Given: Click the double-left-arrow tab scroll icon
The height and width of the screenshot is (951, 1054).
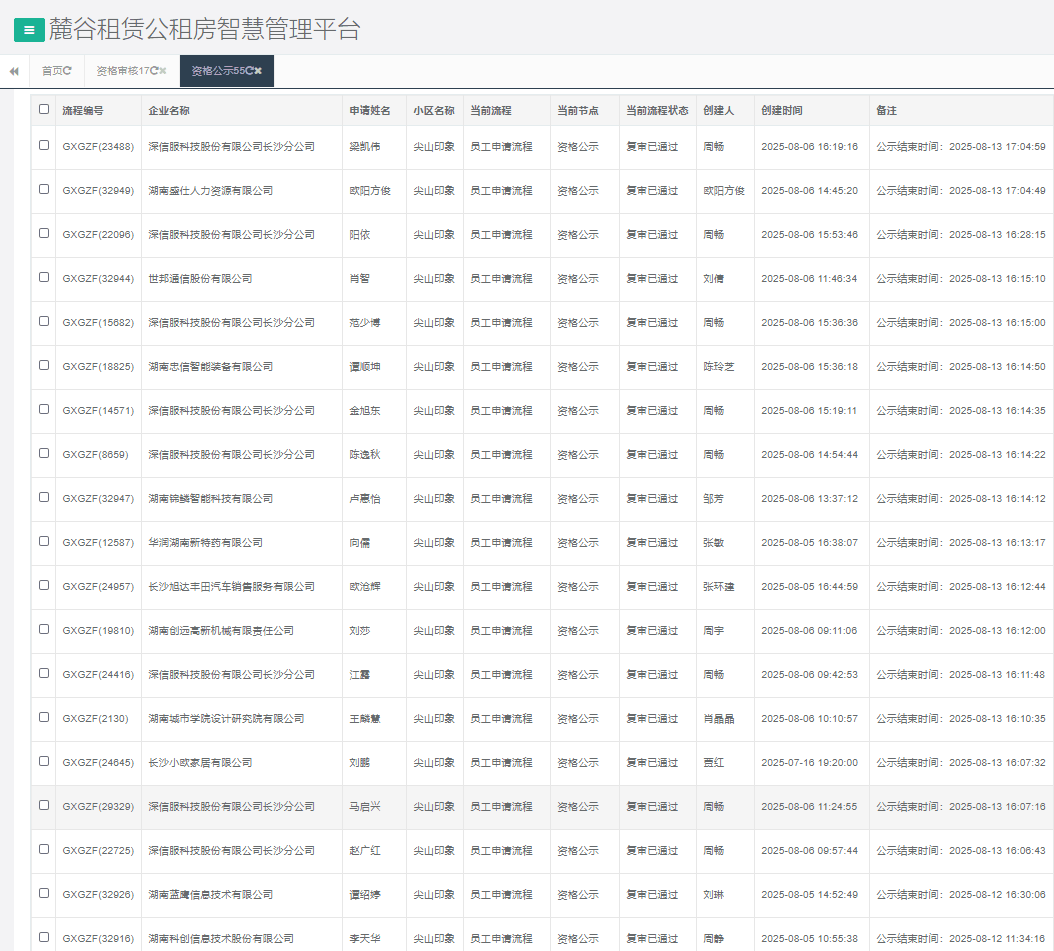Looking at the screenshot, I should click(x=14, y=71).
